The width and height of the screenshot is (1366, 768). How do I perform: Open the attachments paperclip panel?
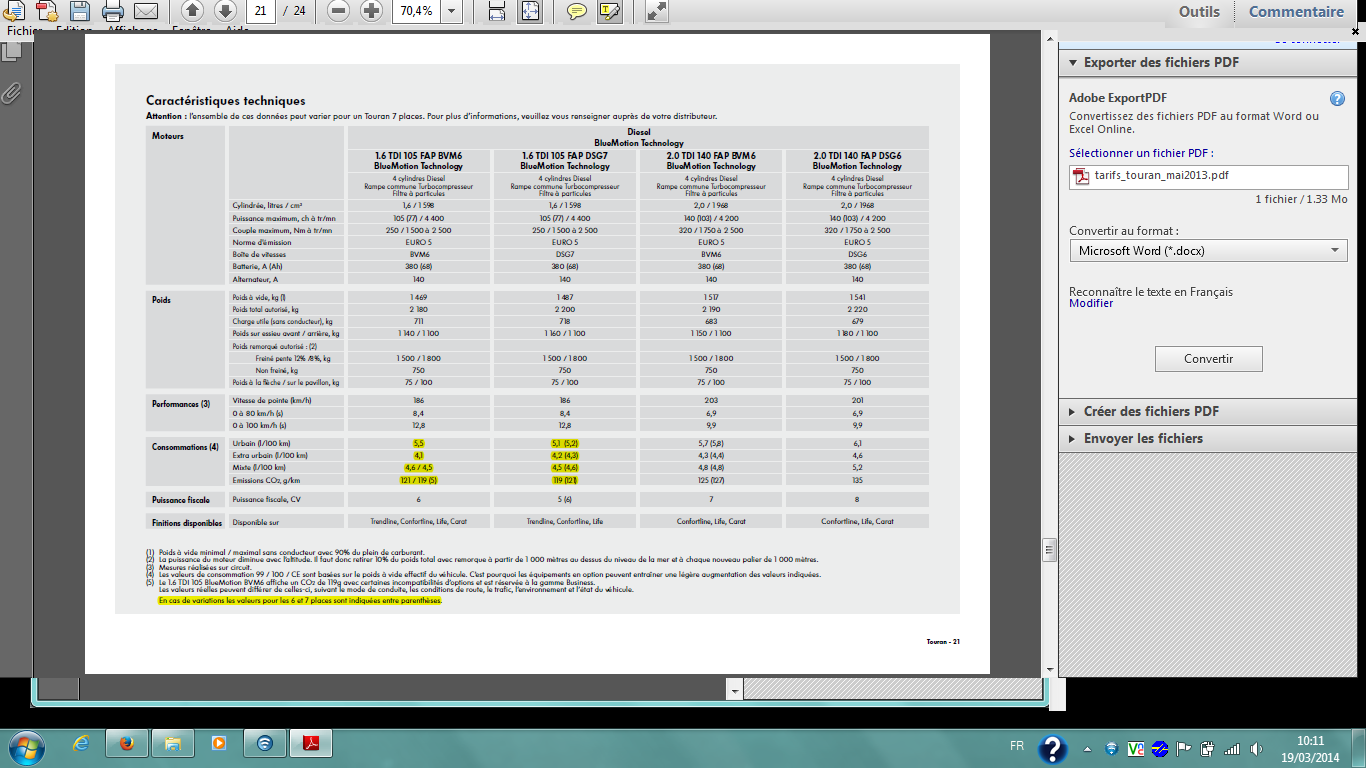pos(13,93)
